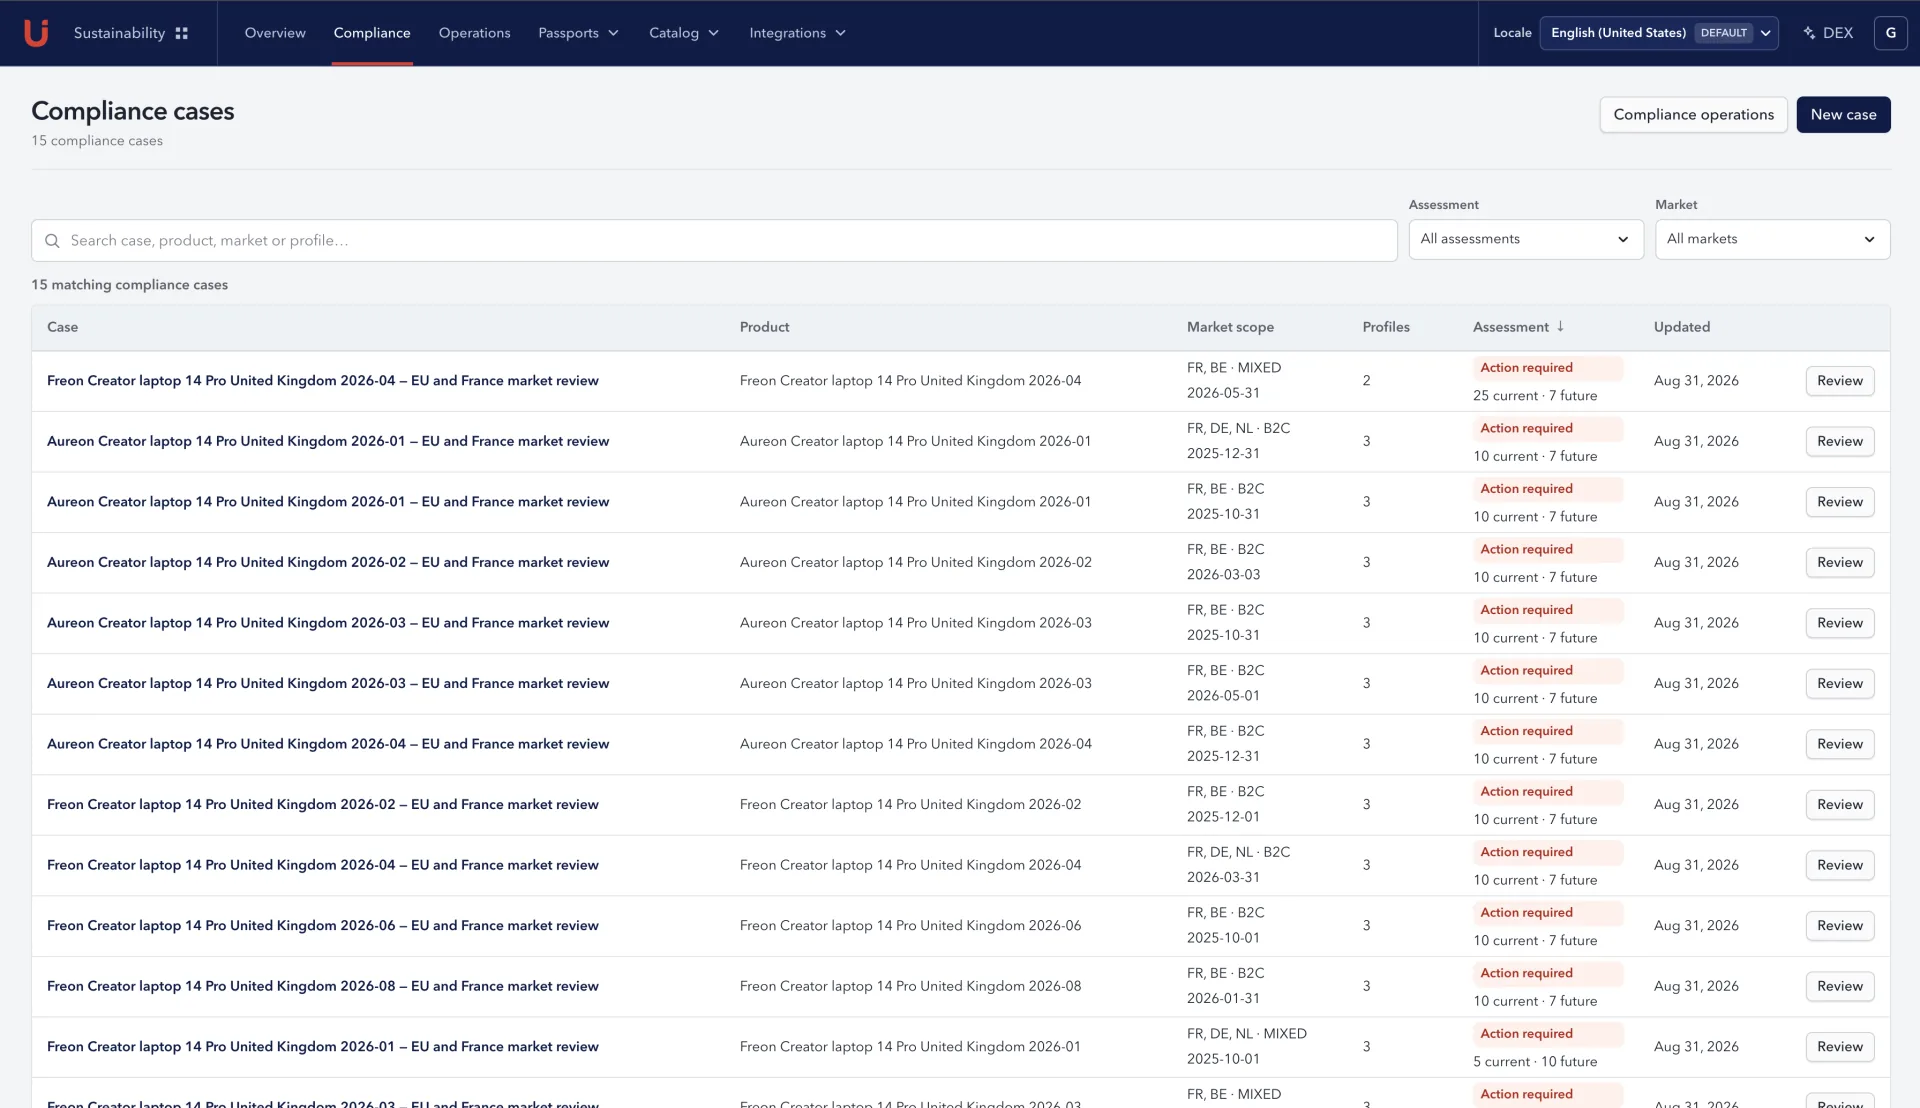Open the Overview tab

point(275,33)
